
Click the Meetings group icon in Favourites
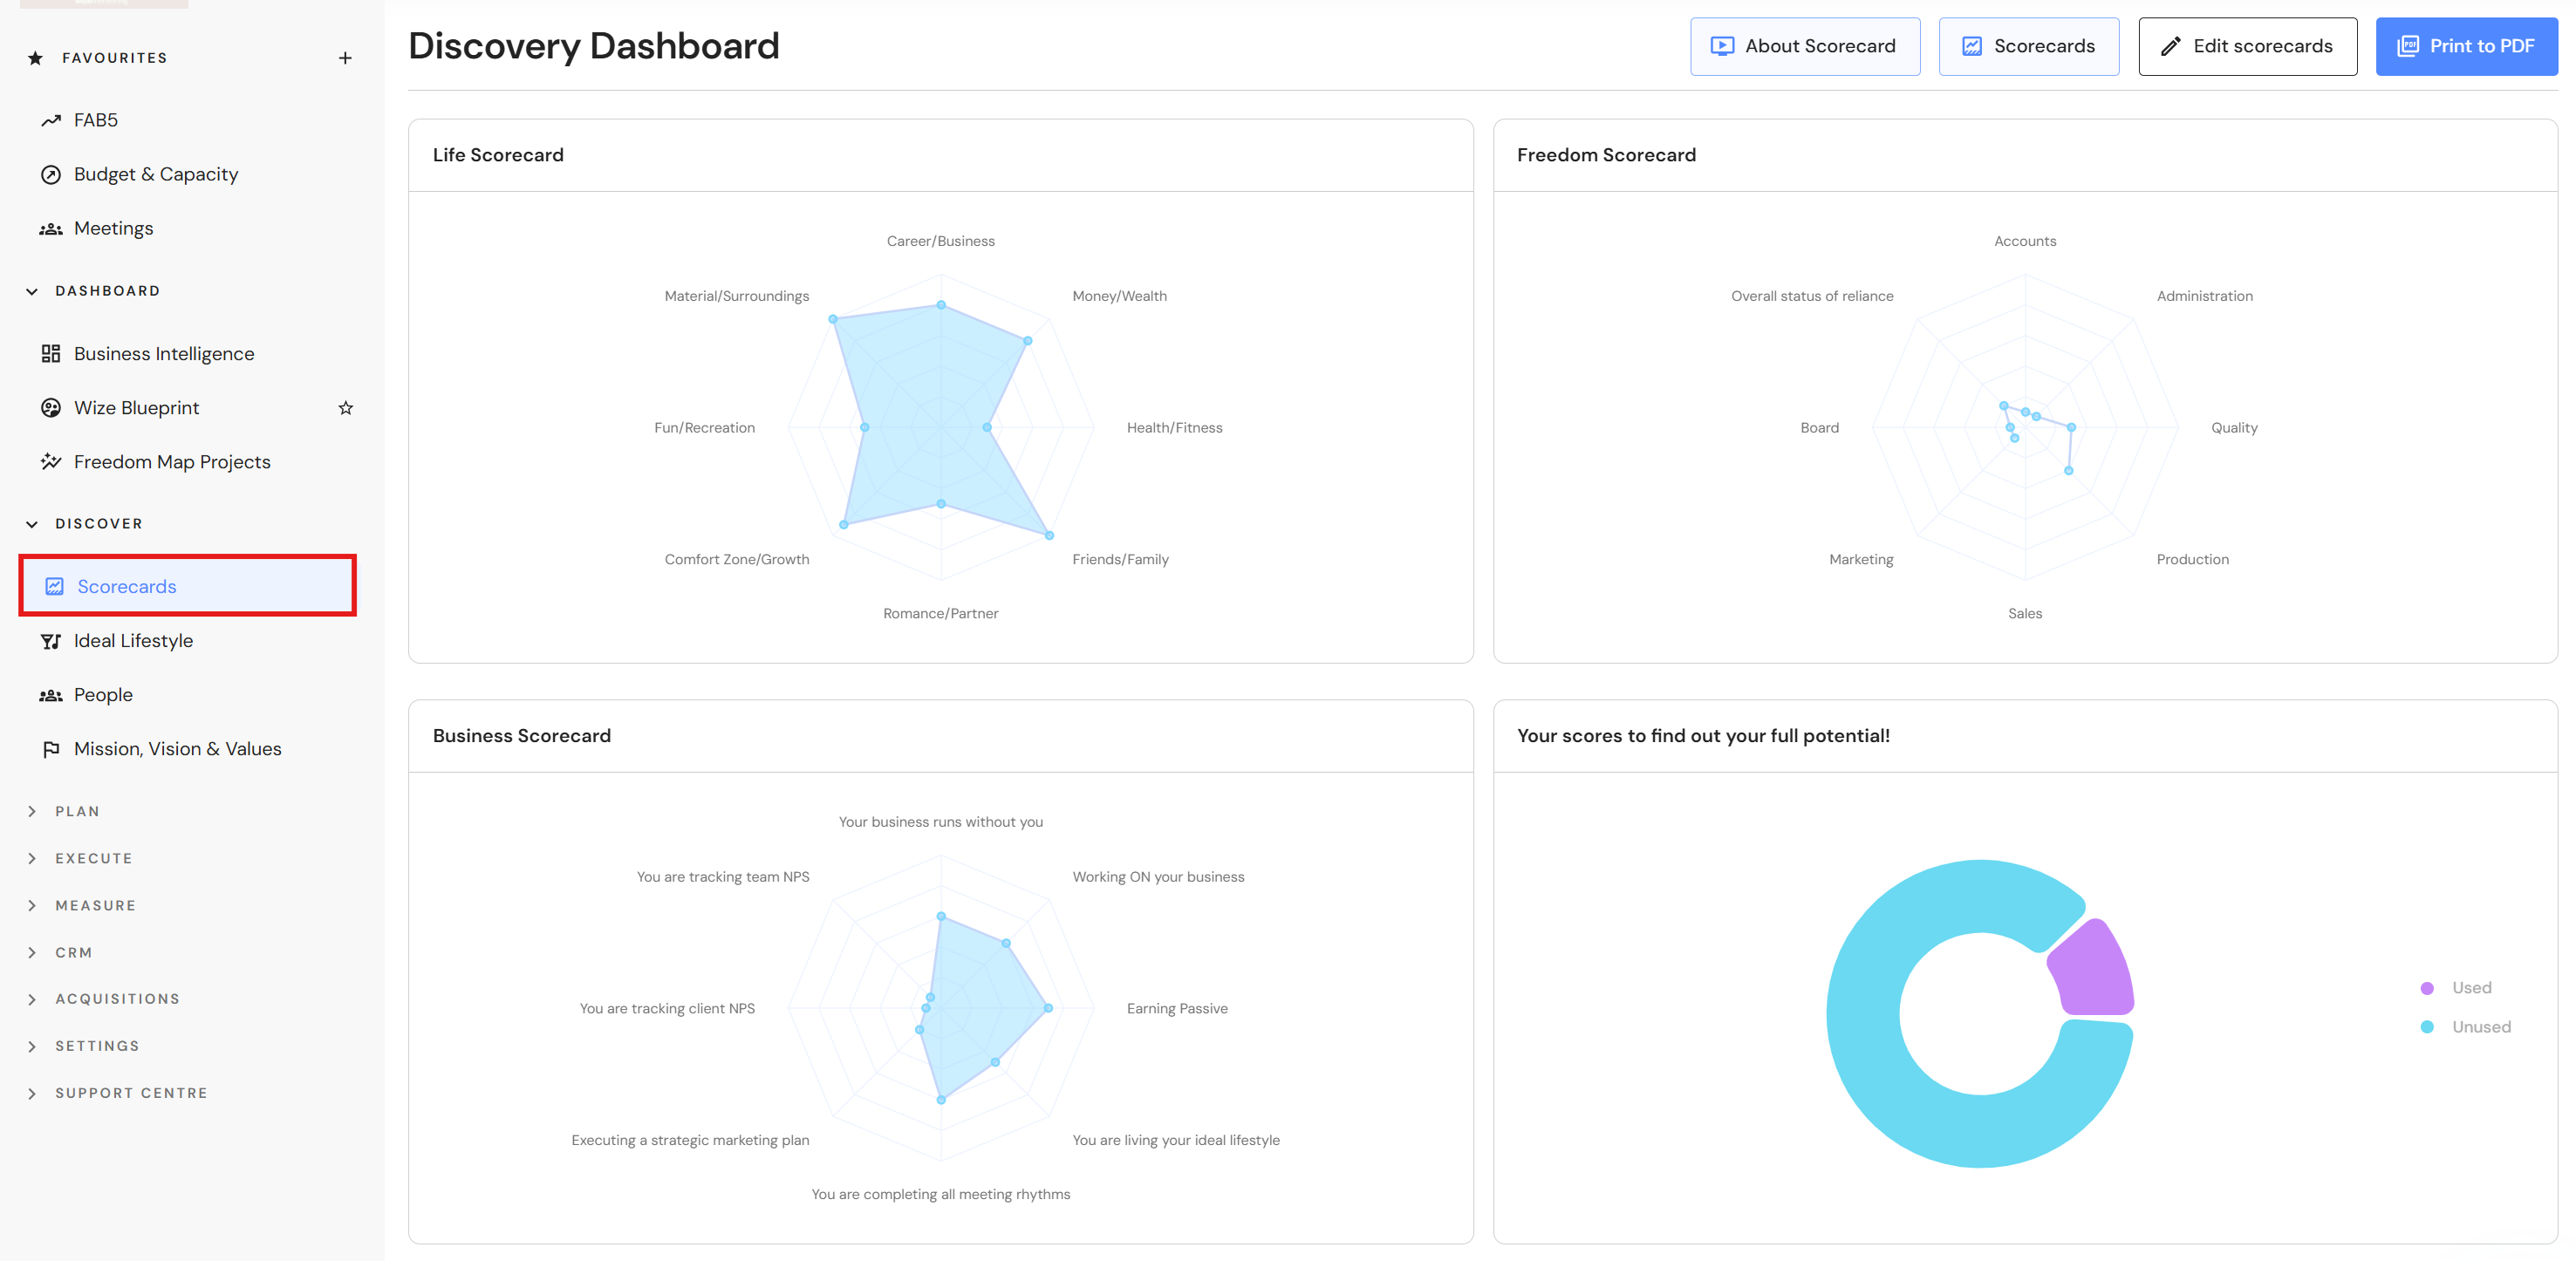coord(50,229)
